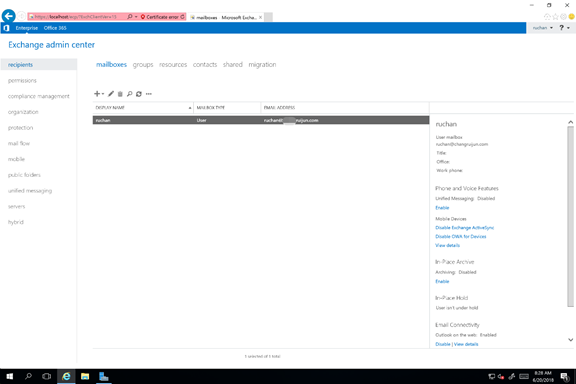
Task: Open the organization section
Action: (x=23, y=112)
